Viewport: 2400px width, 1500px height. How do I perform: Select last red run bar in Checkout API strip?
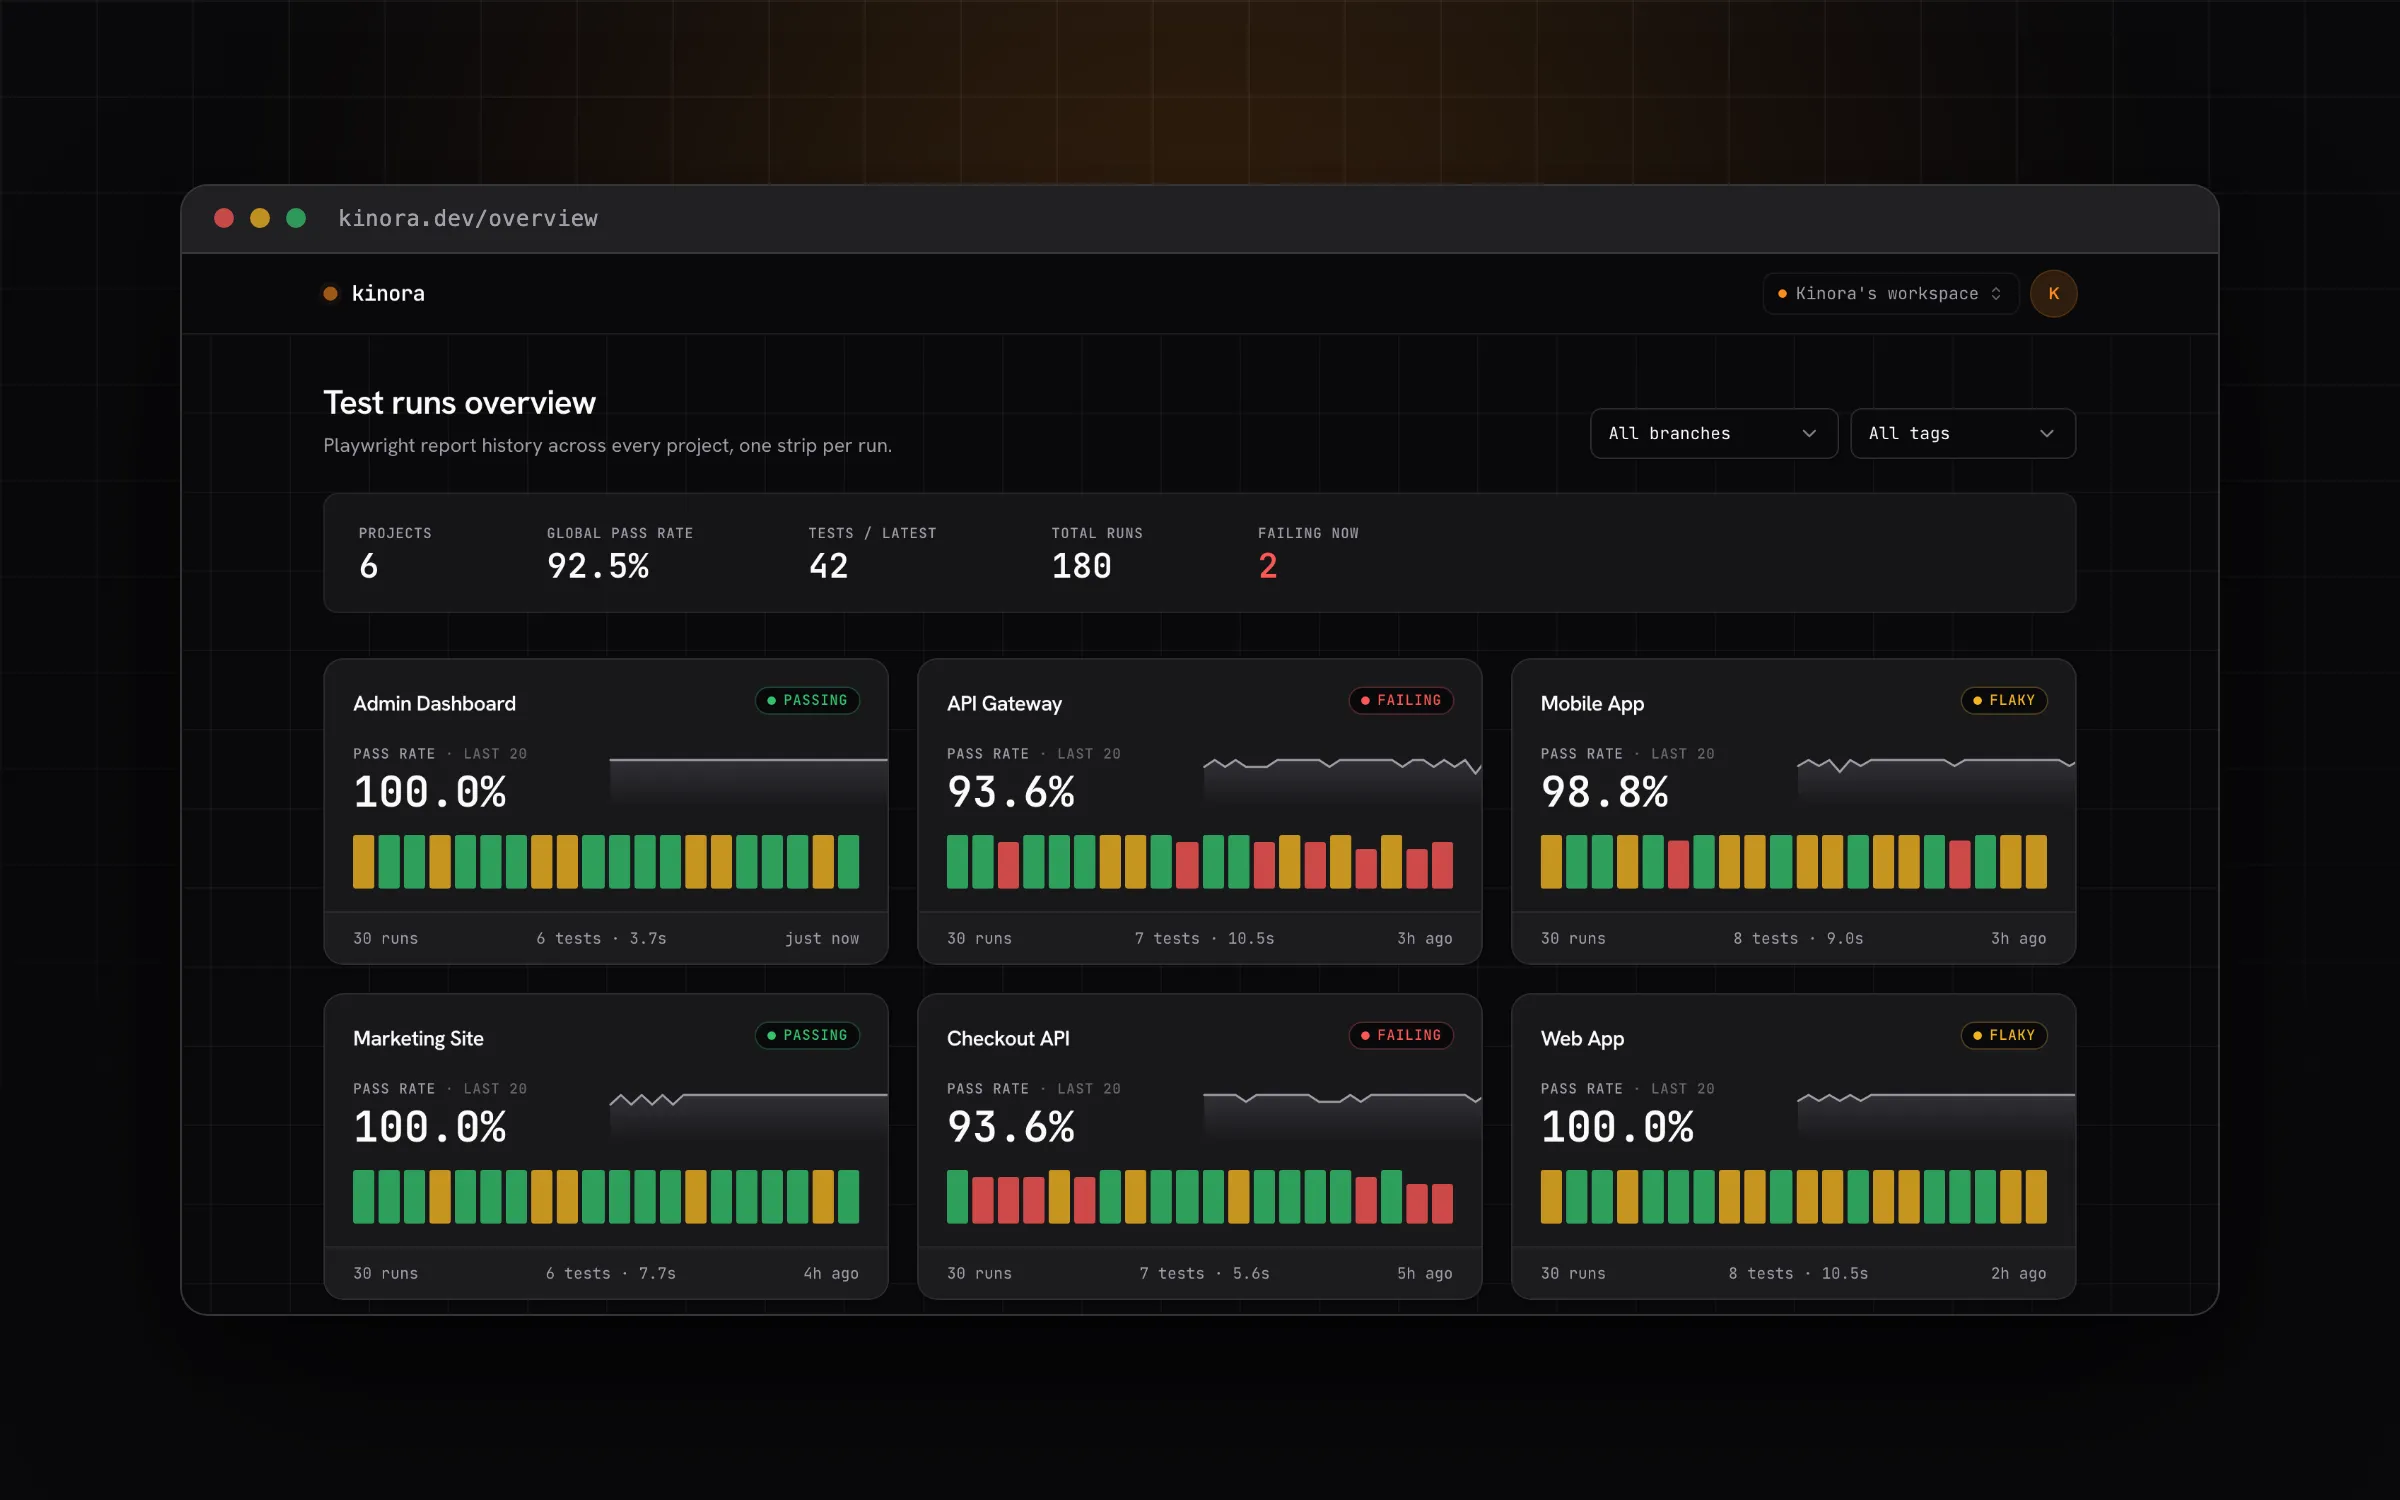click(1442, 1203)
